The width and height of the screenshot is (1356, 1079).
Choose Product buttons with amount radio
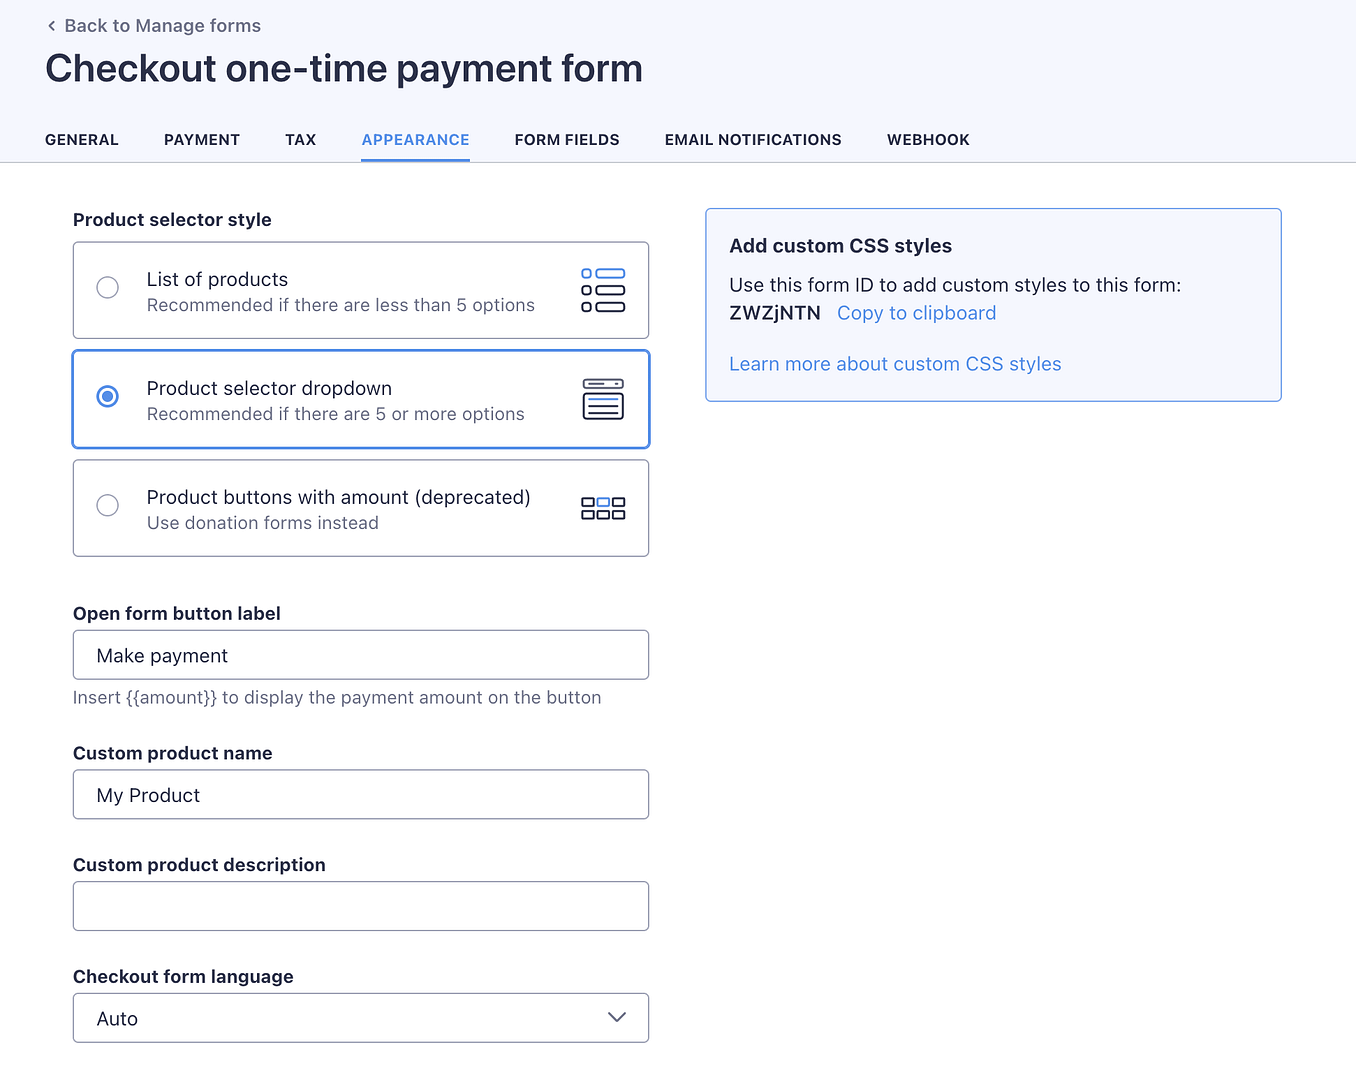(108, 506)
